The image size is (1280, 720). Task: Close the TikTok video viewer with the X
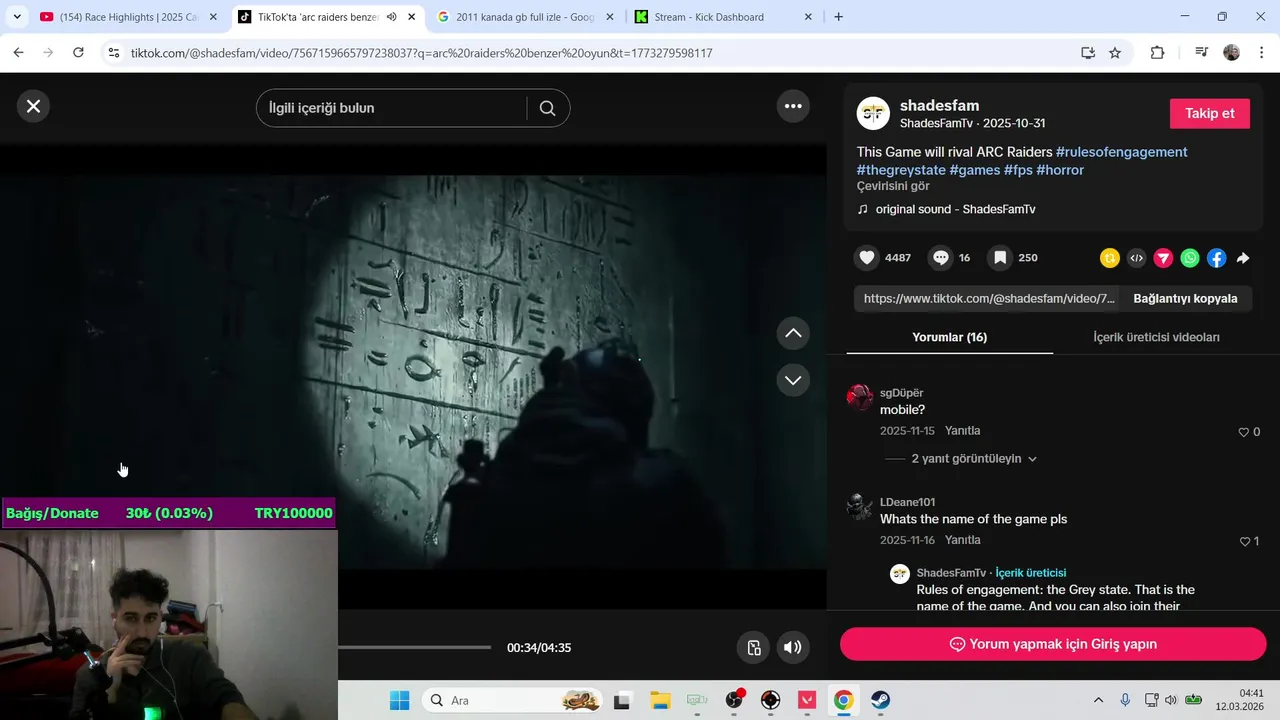tap(33, 106)
